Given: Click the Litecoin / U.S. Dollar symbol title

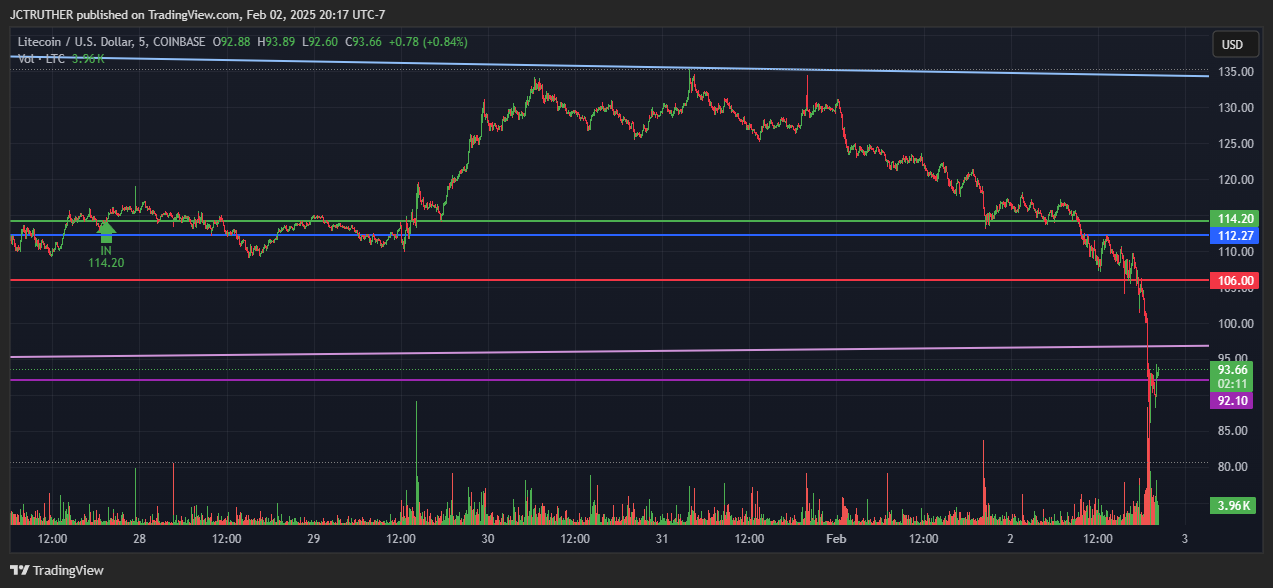Looking at the screenshot, I should (80, 42).
